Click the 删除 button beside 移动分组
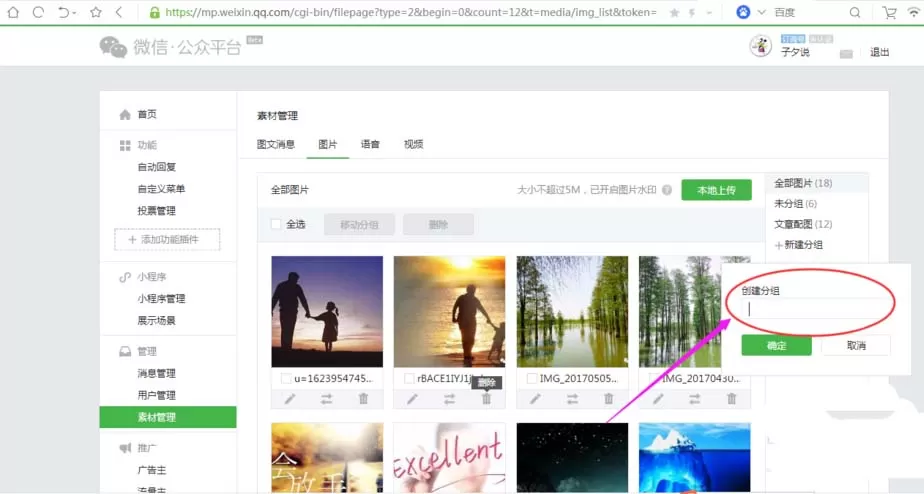Screen dimensions: 924x494 click(x=438, y=224)
